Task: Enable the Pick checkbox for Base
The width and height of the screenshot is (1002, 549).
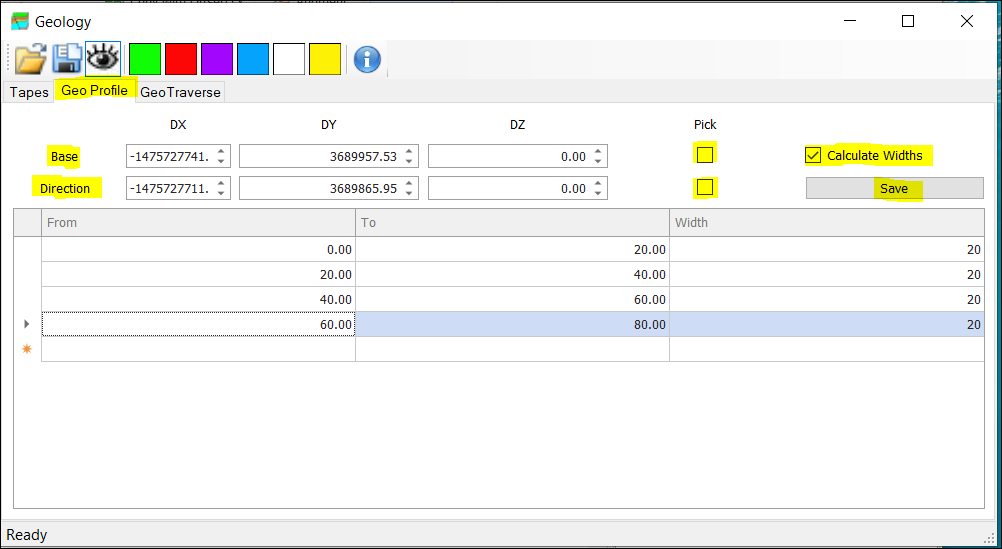Action: [705, 155]
